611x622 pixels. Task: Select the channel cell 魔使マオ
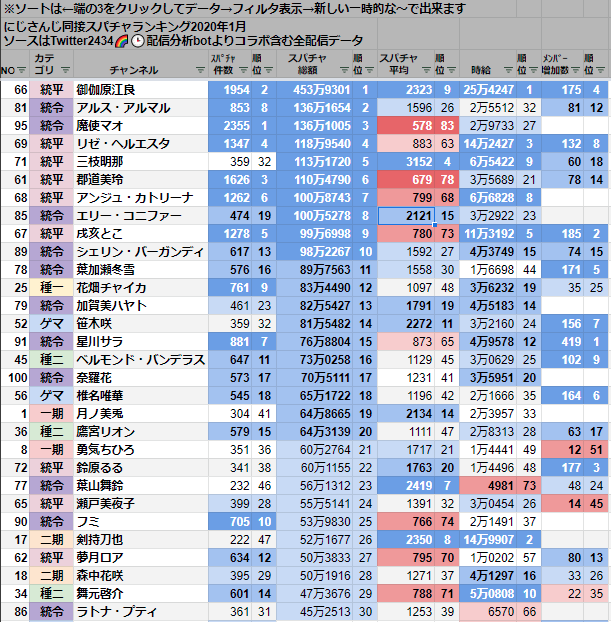click(x=140, y=126)
